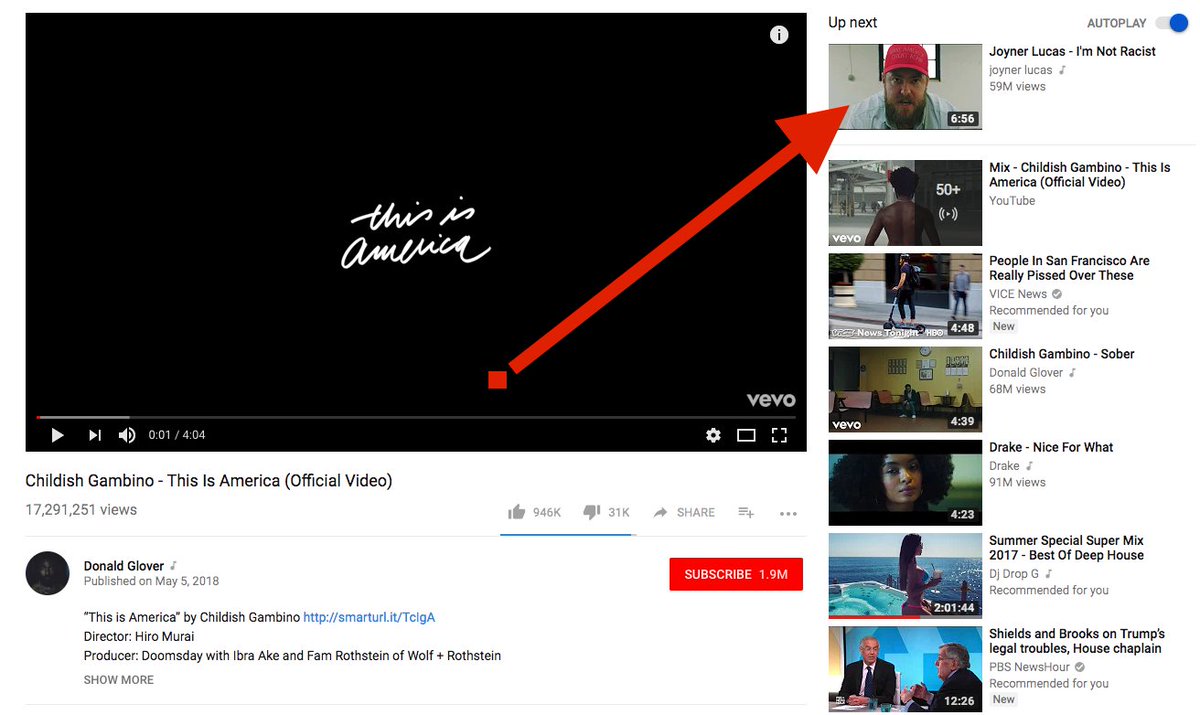Image resolution: width=1200 pixels, height=715 pixels.
Task: Open Childish Gambino - Sober thumbnail
Action: coord(905,389)
